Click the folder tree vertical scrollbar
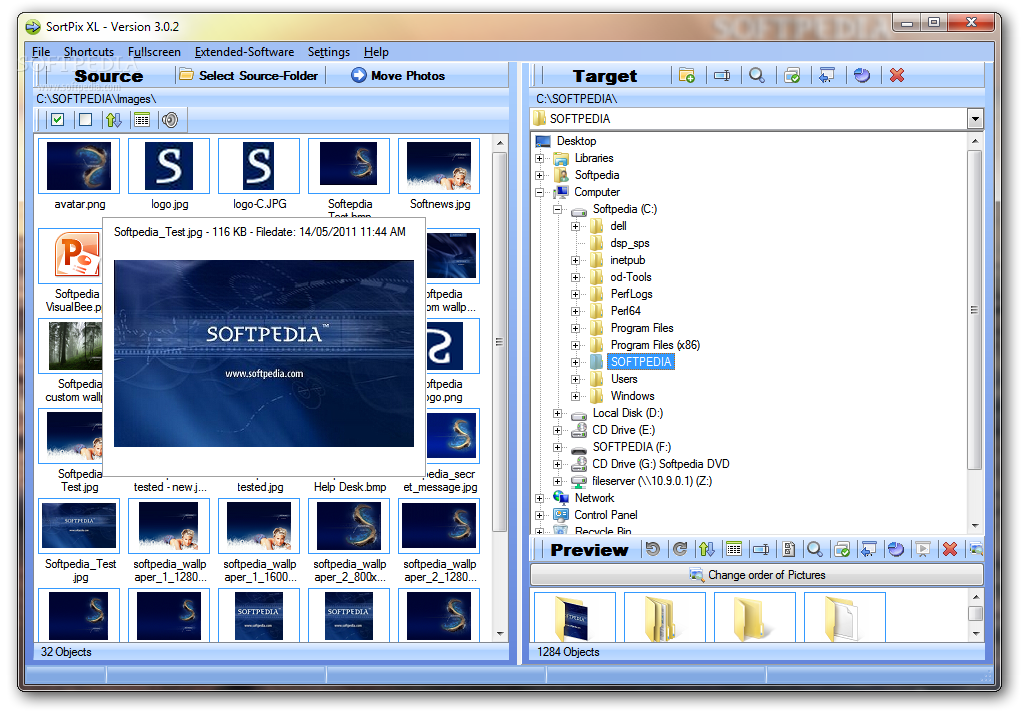The image size is (1022, 712). click(974, 310)
